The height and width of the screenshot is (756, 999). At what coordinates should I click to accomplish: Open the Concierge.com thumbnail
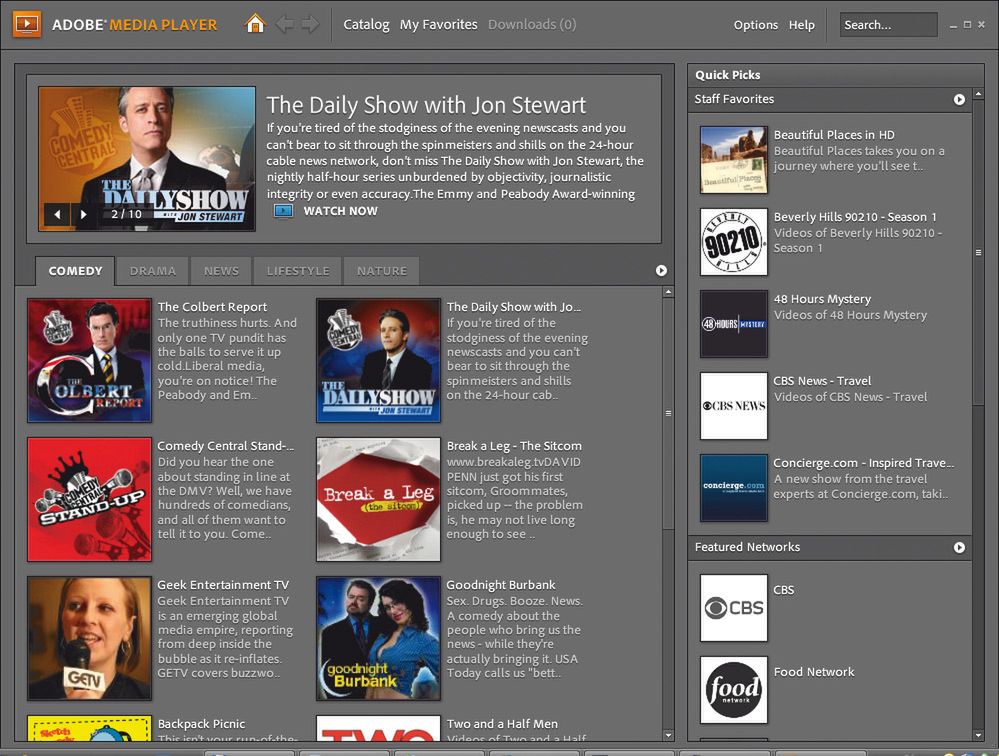click(733, 488)
